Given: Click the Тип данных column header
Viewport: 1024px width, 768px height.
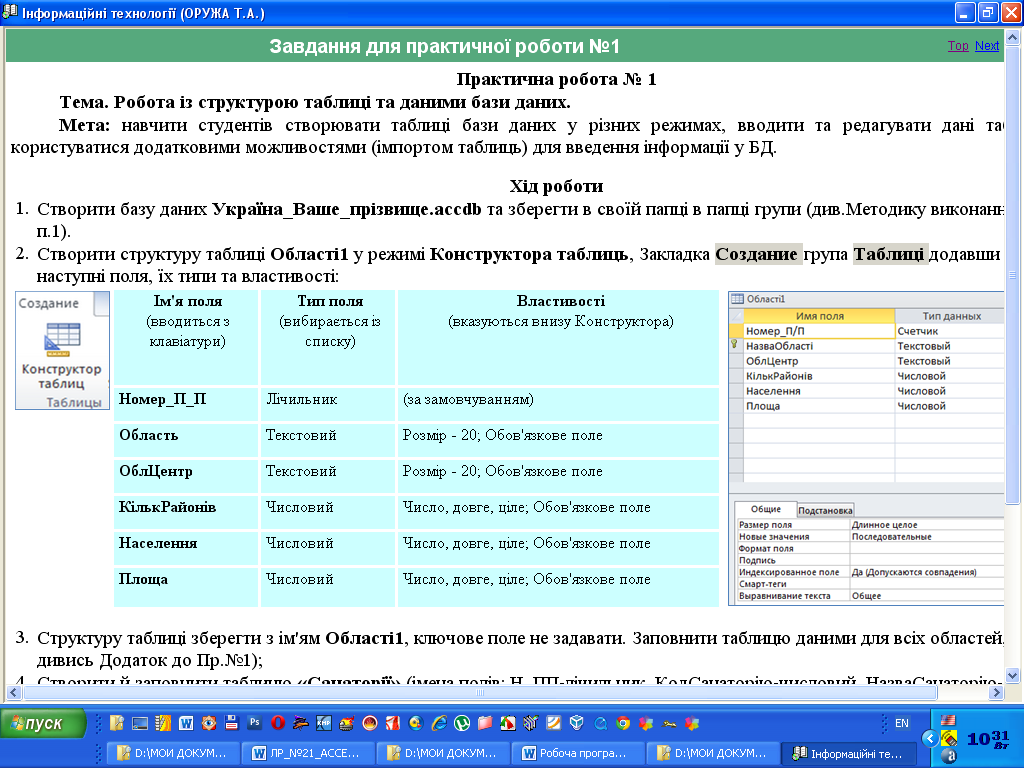Looking at the screenshot, I should pos(950,315).
